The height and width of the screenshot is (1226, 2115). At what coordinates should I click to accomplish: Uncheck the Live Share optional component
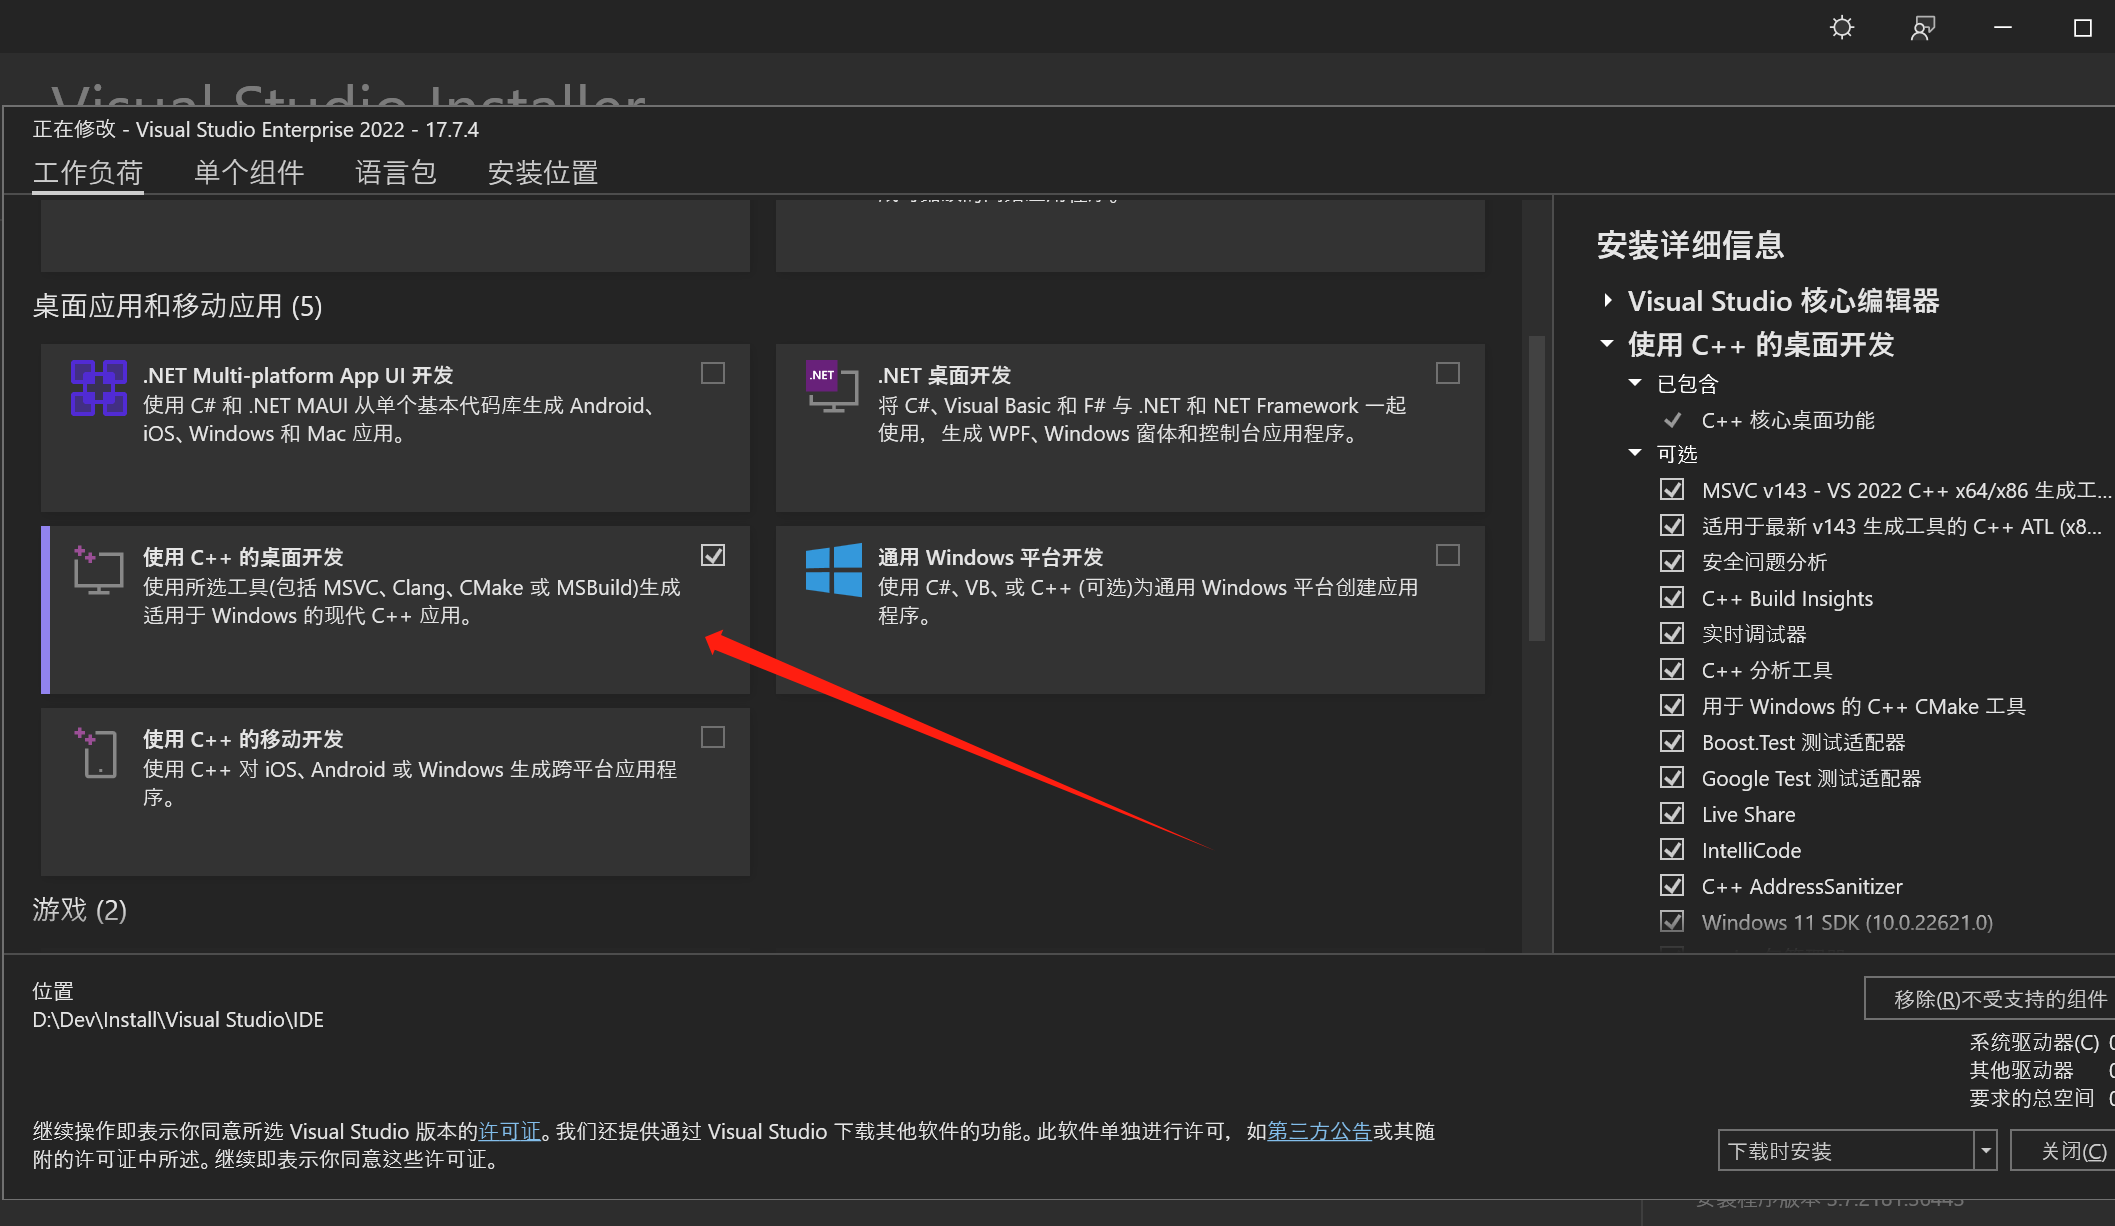1672,814
